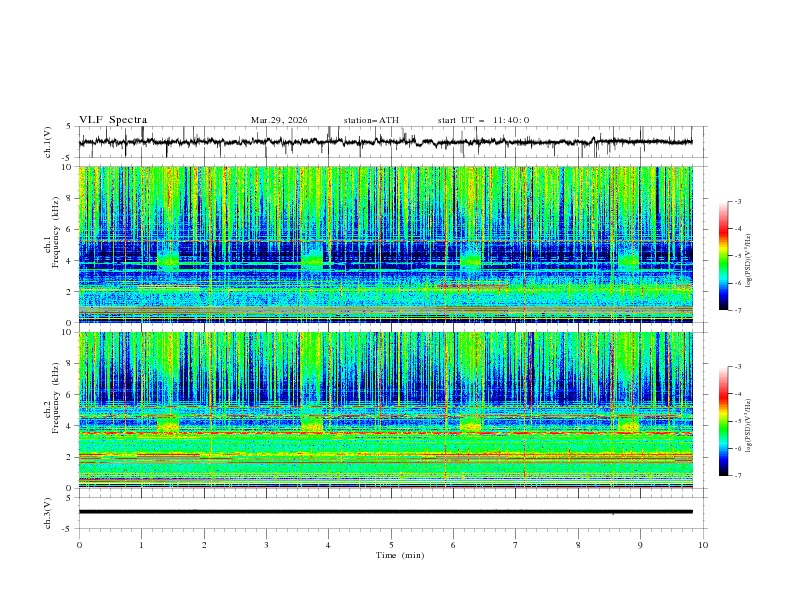
Task: Click the "station=ATH" header label
Action: pyautogui.click(x=371, y=120)
